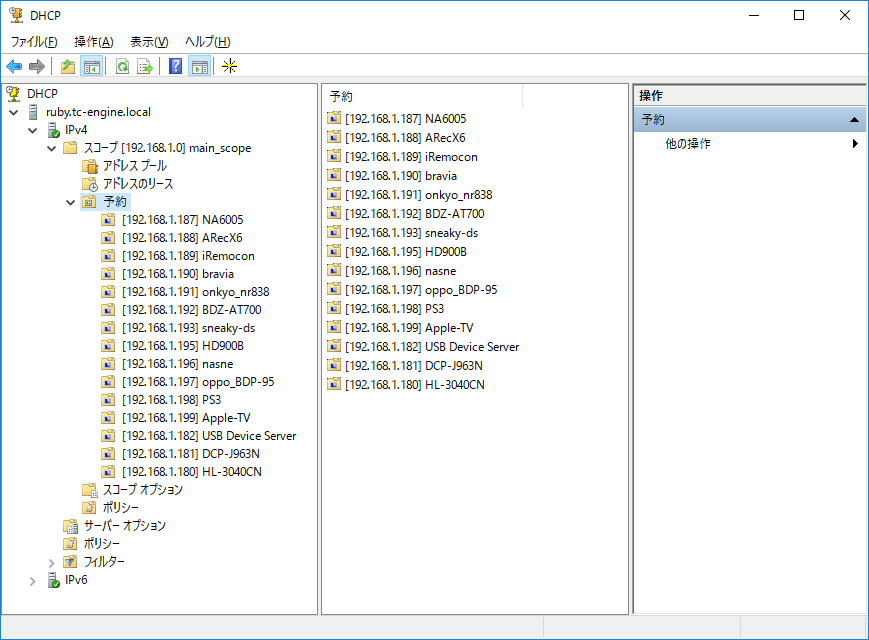Expand the フィルター node
Viewport: 869px width, 640px height.
point(52,562)
